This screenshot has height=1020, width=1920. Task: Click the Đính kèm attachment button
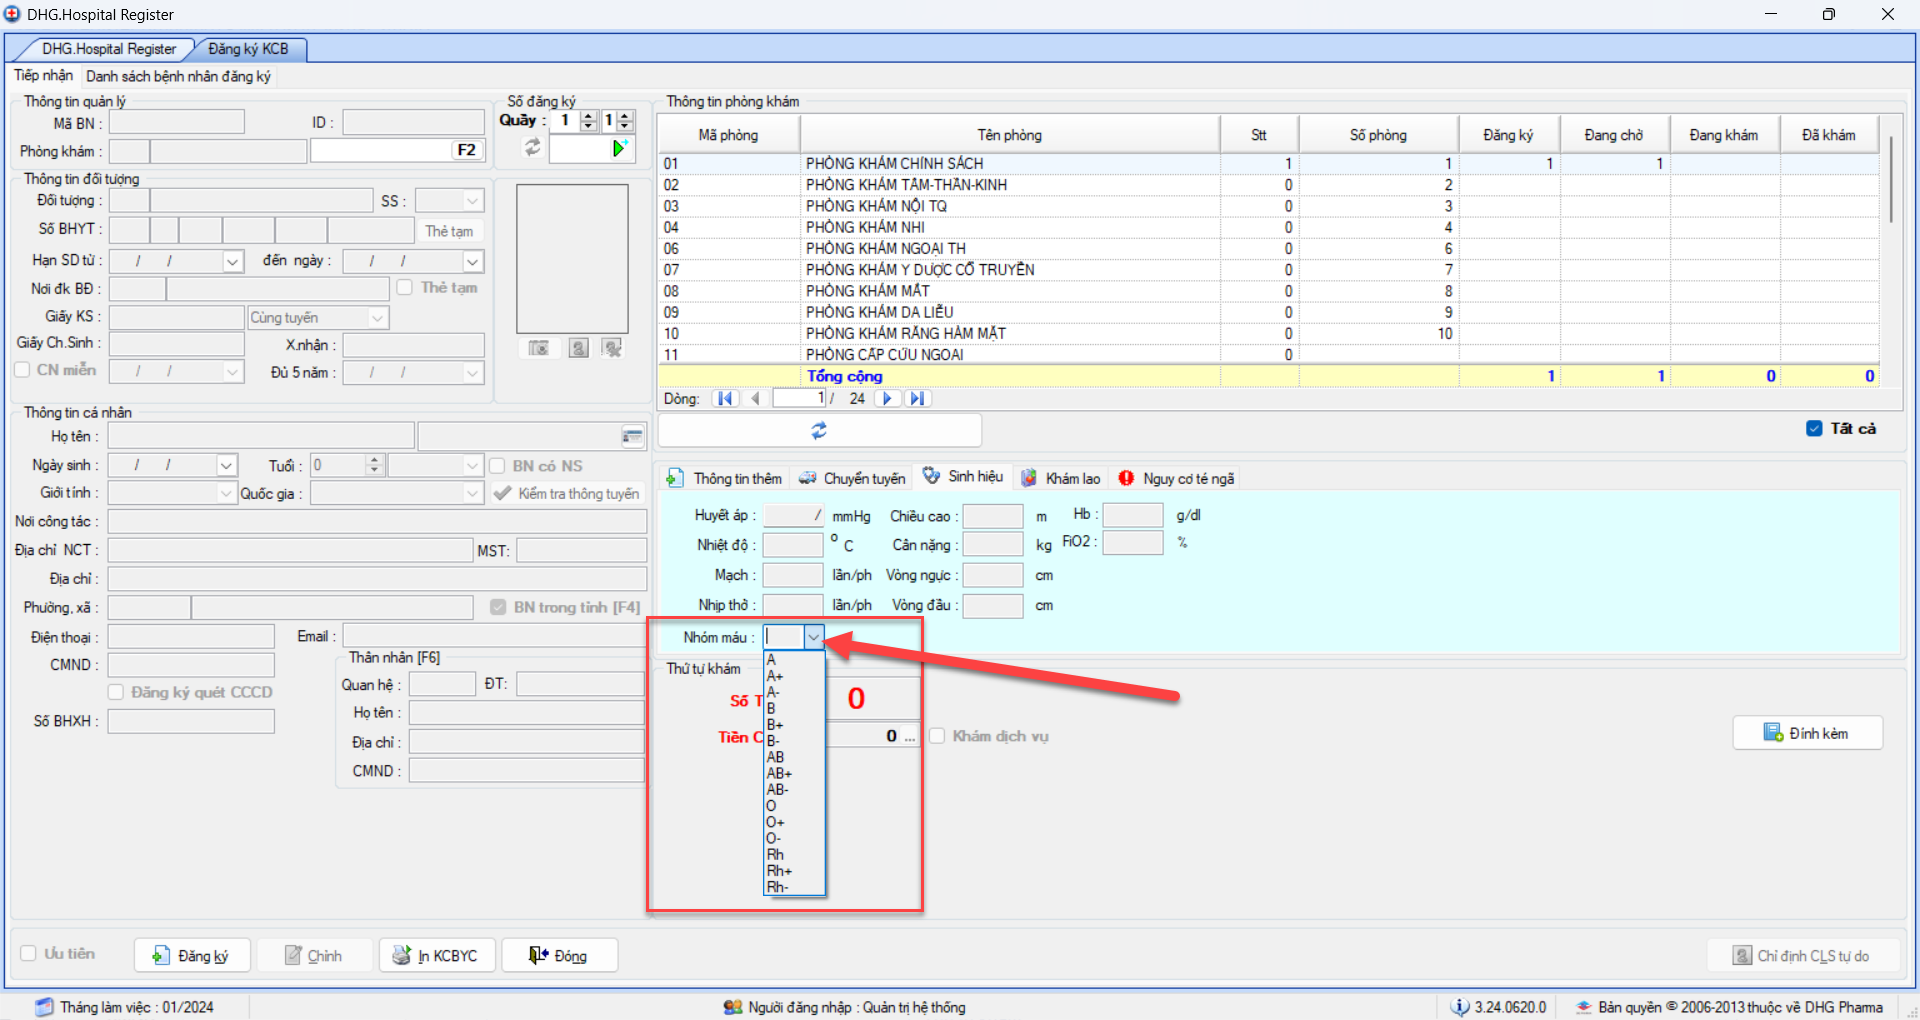tap(1807, 733)
